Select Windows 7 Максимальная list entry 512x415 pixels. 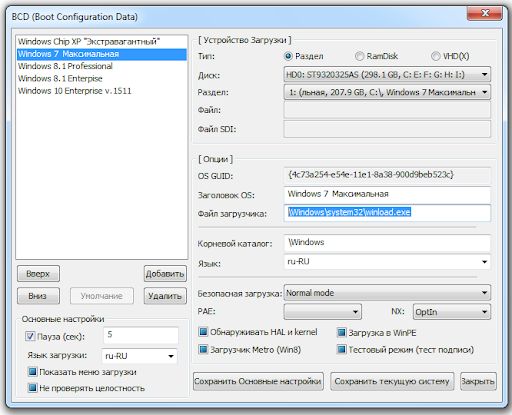tap(102, 54)
